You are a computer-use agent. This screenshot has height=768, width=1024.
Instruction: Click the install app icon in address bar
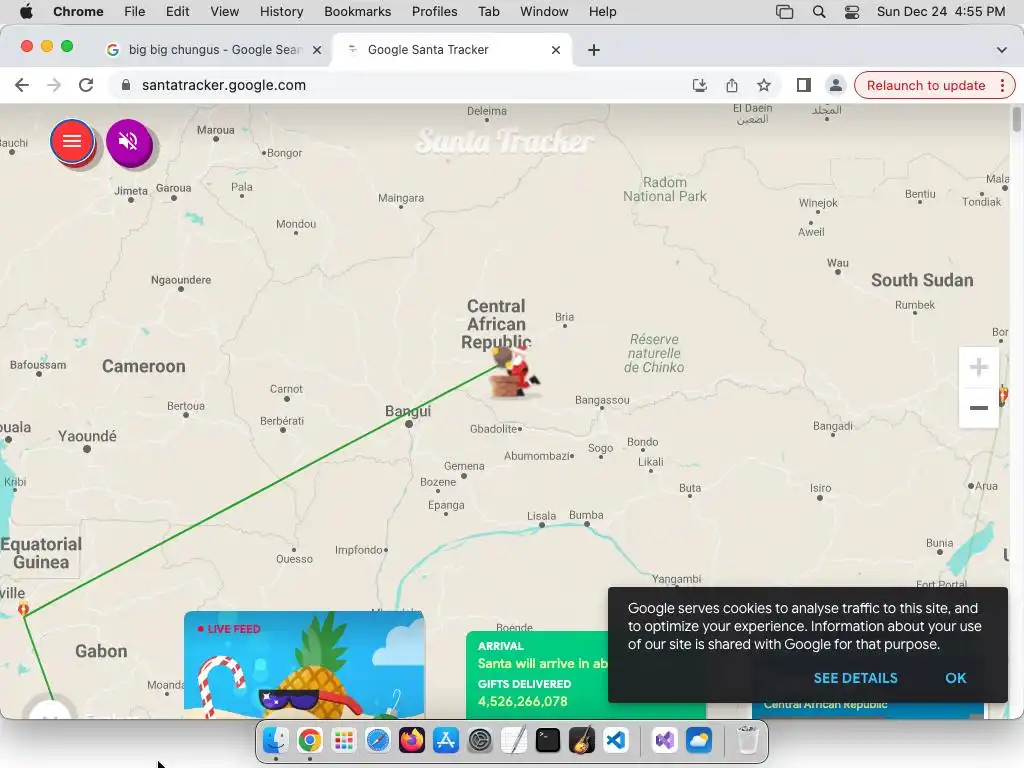699,85
